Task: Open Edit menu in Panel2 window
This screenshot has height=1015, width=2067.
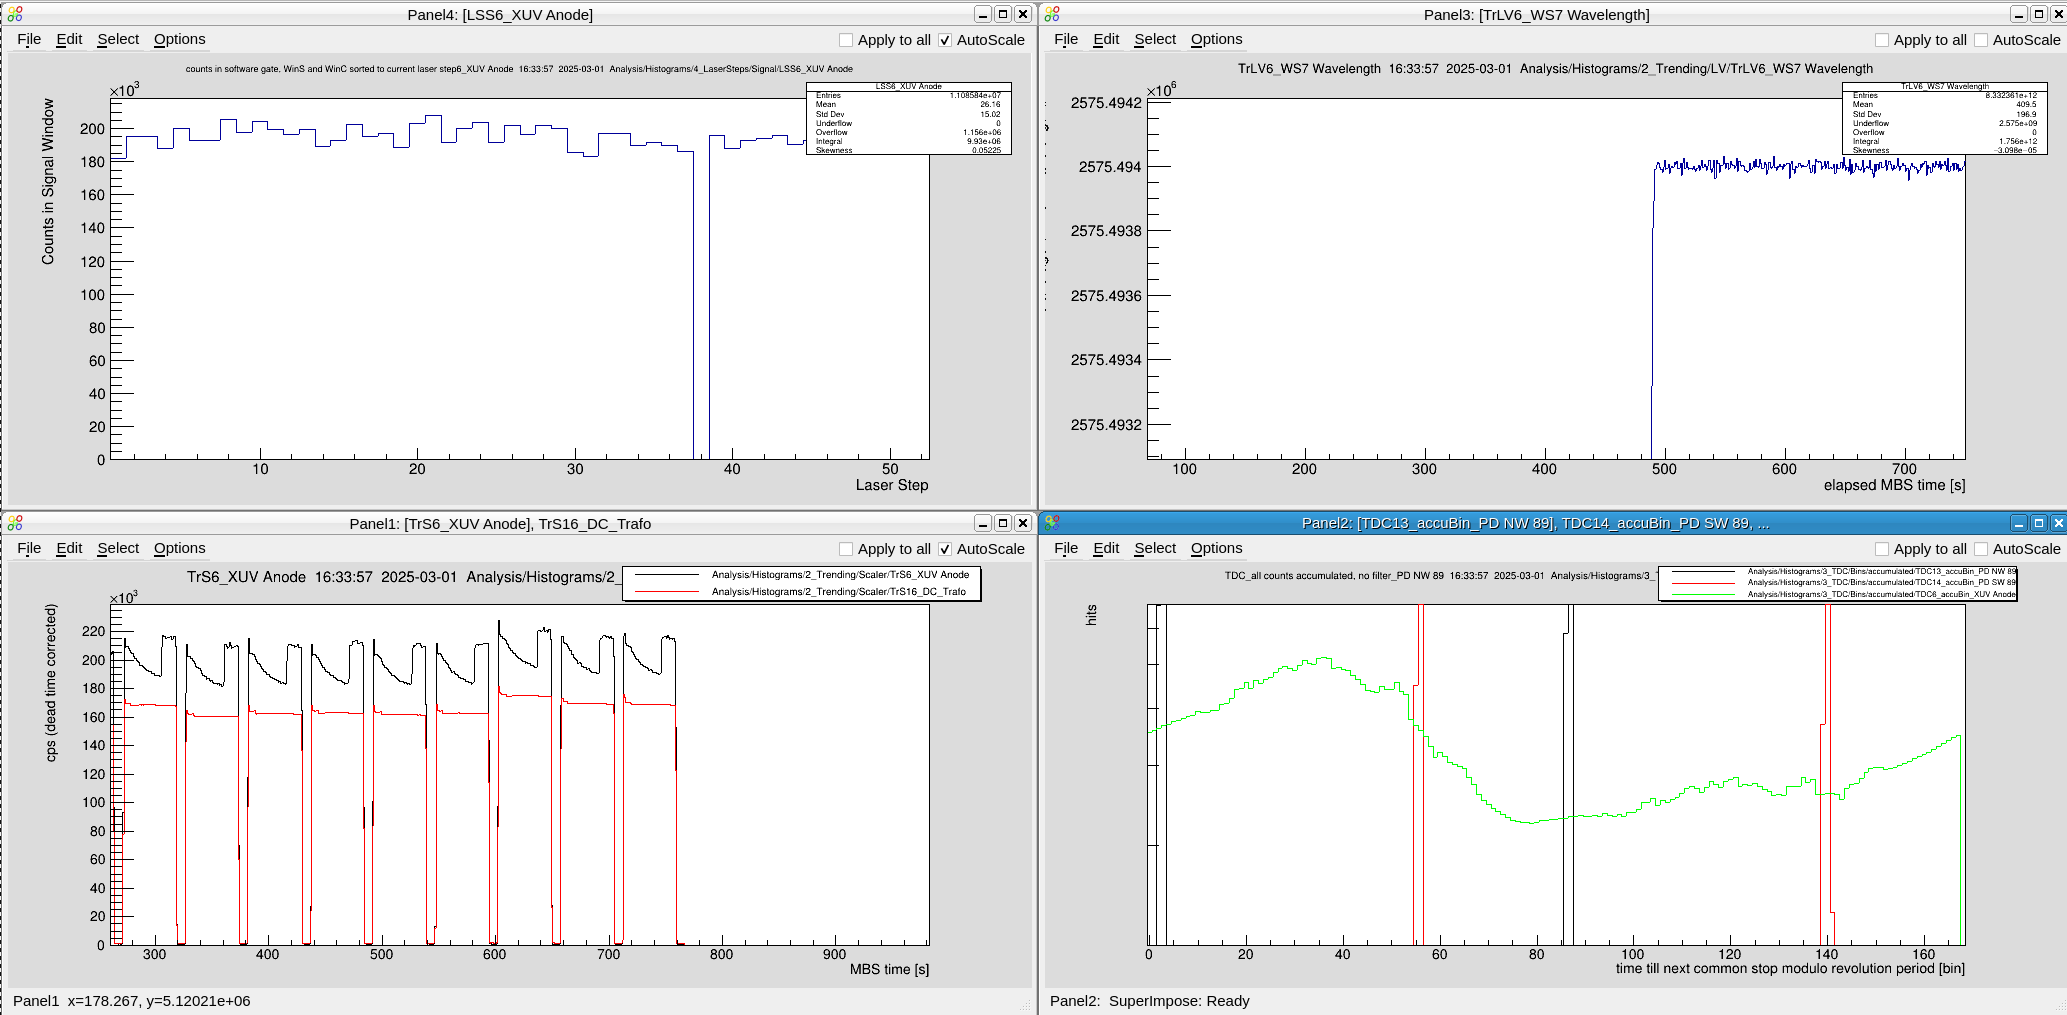Action: point(1106,548)
